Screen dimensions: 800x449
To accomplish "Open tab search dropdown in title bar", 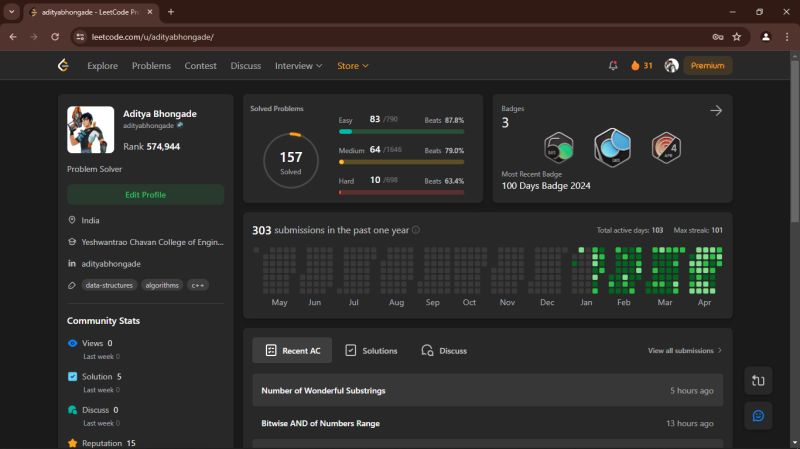I will click(x=11, y=12).
